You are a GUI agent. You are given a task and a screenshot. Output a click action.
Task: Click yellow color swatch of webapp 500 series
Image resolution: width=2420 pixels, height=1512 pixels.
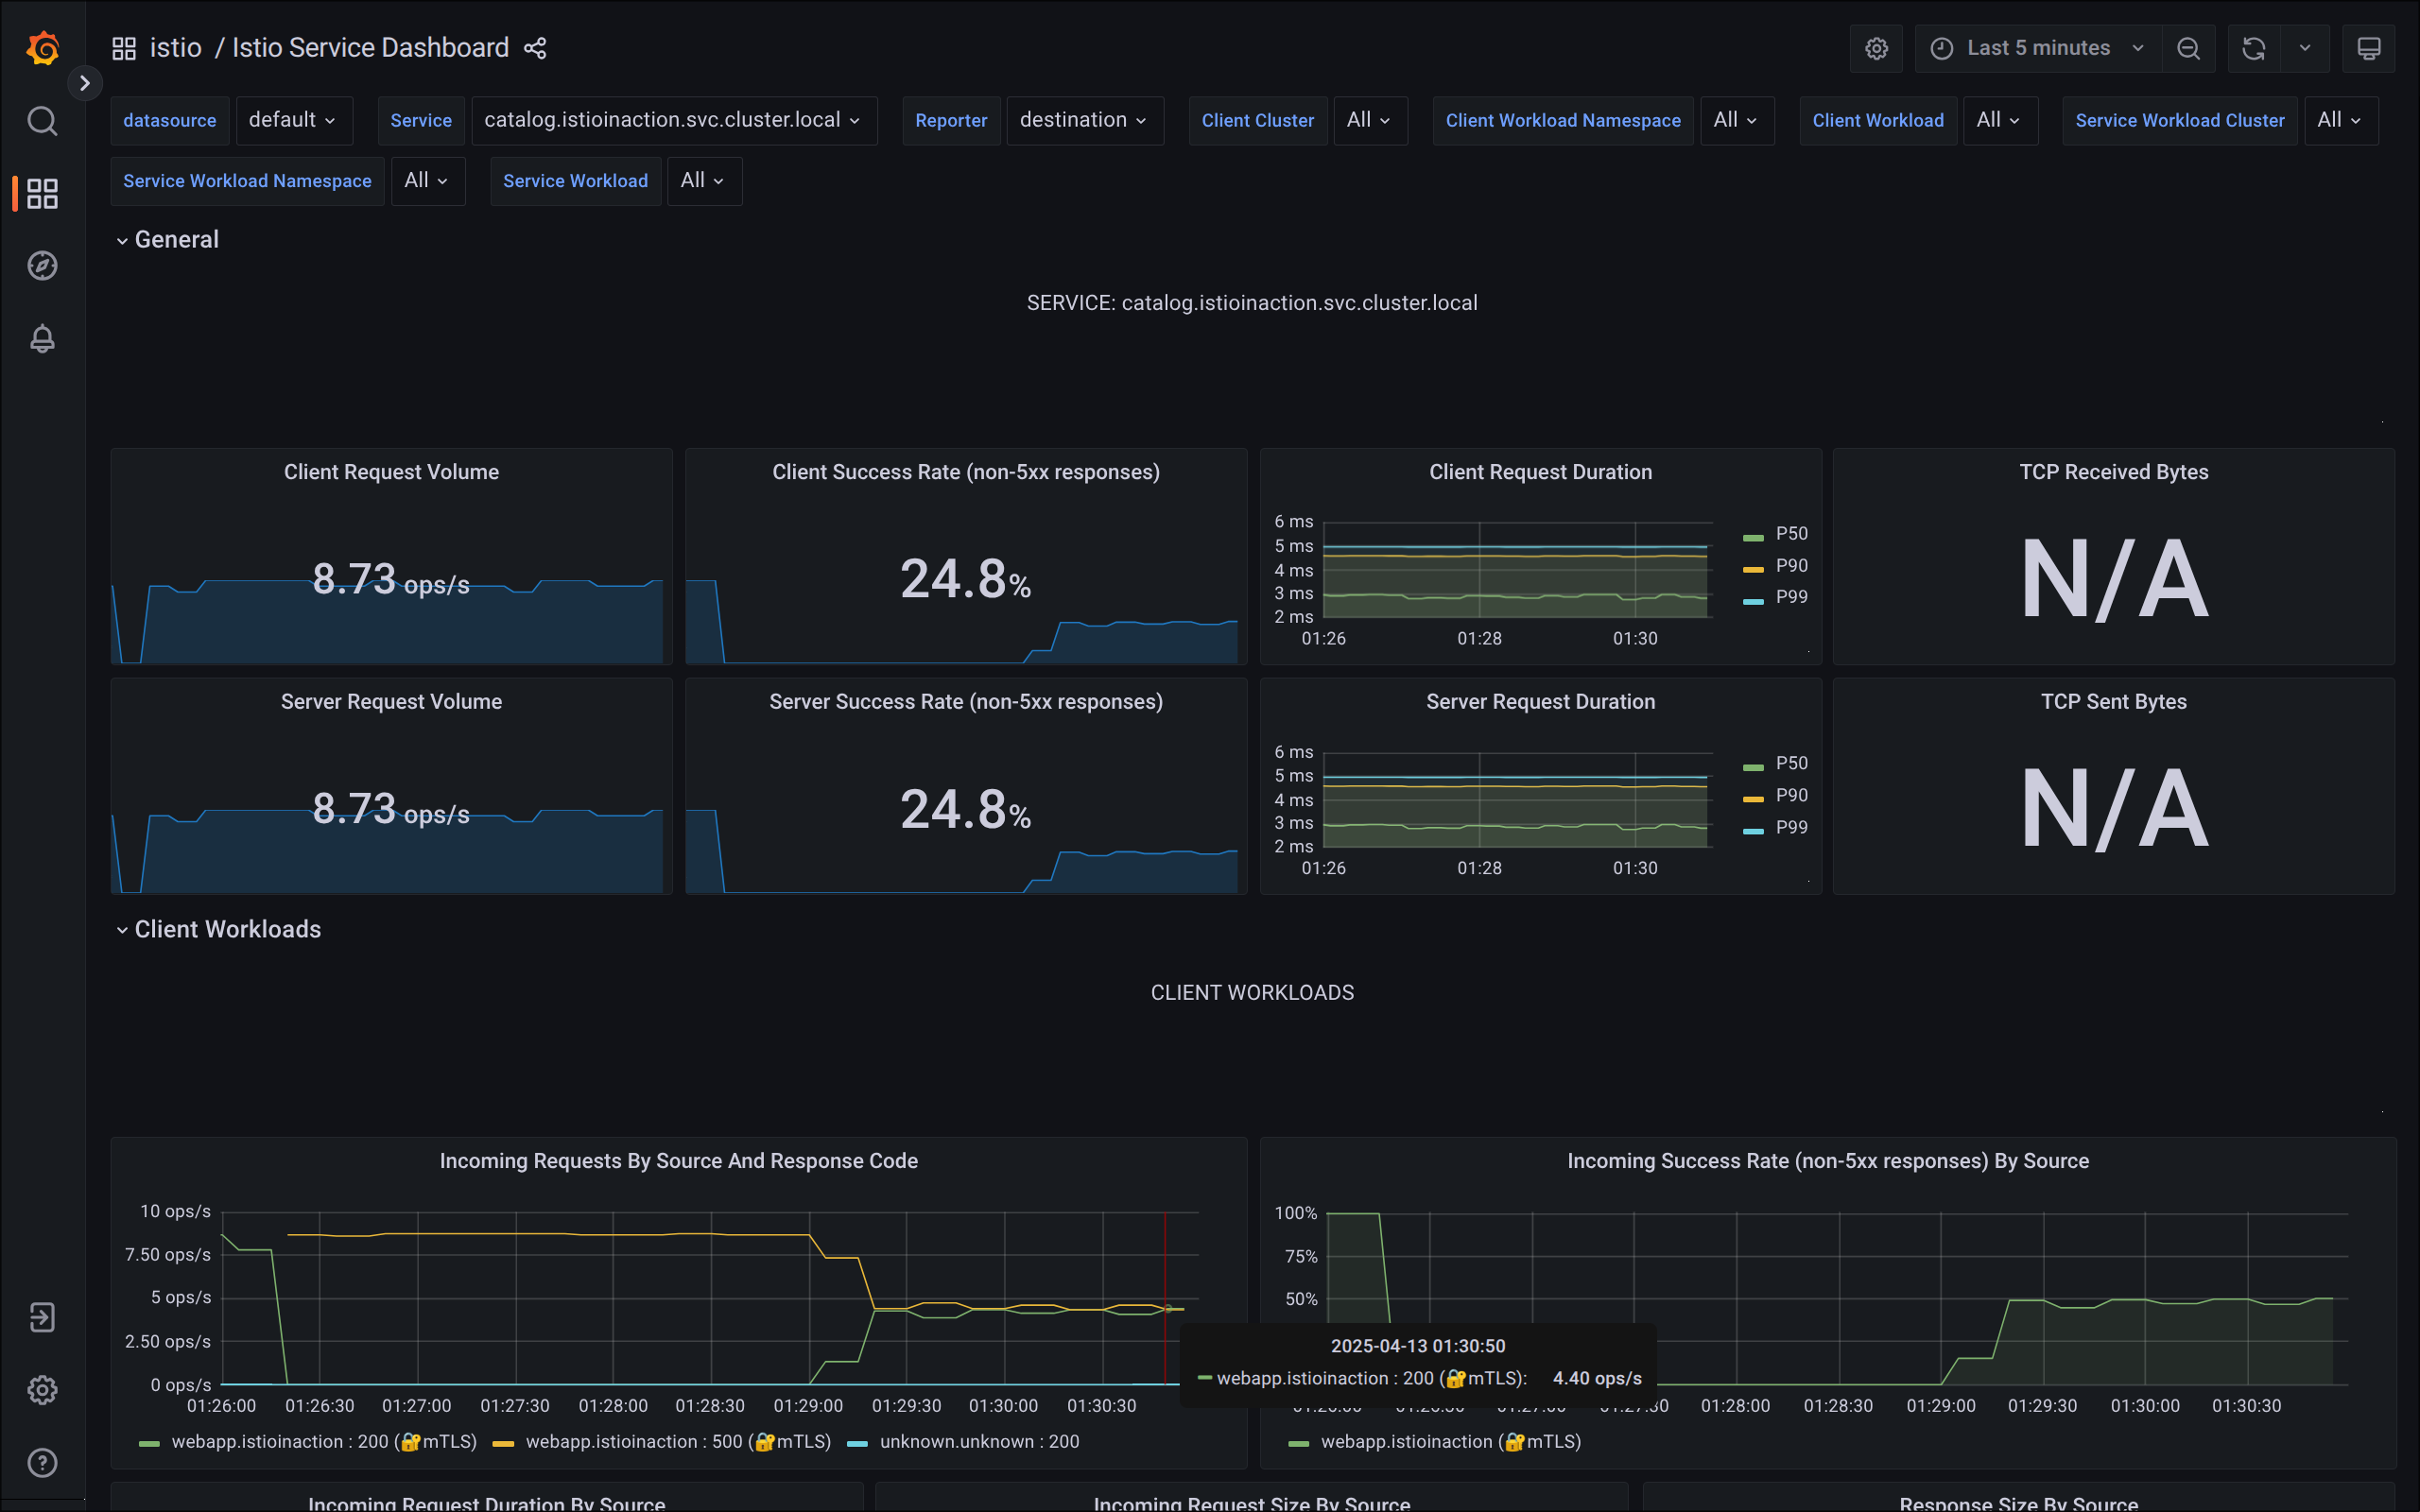coord(503,1444)
